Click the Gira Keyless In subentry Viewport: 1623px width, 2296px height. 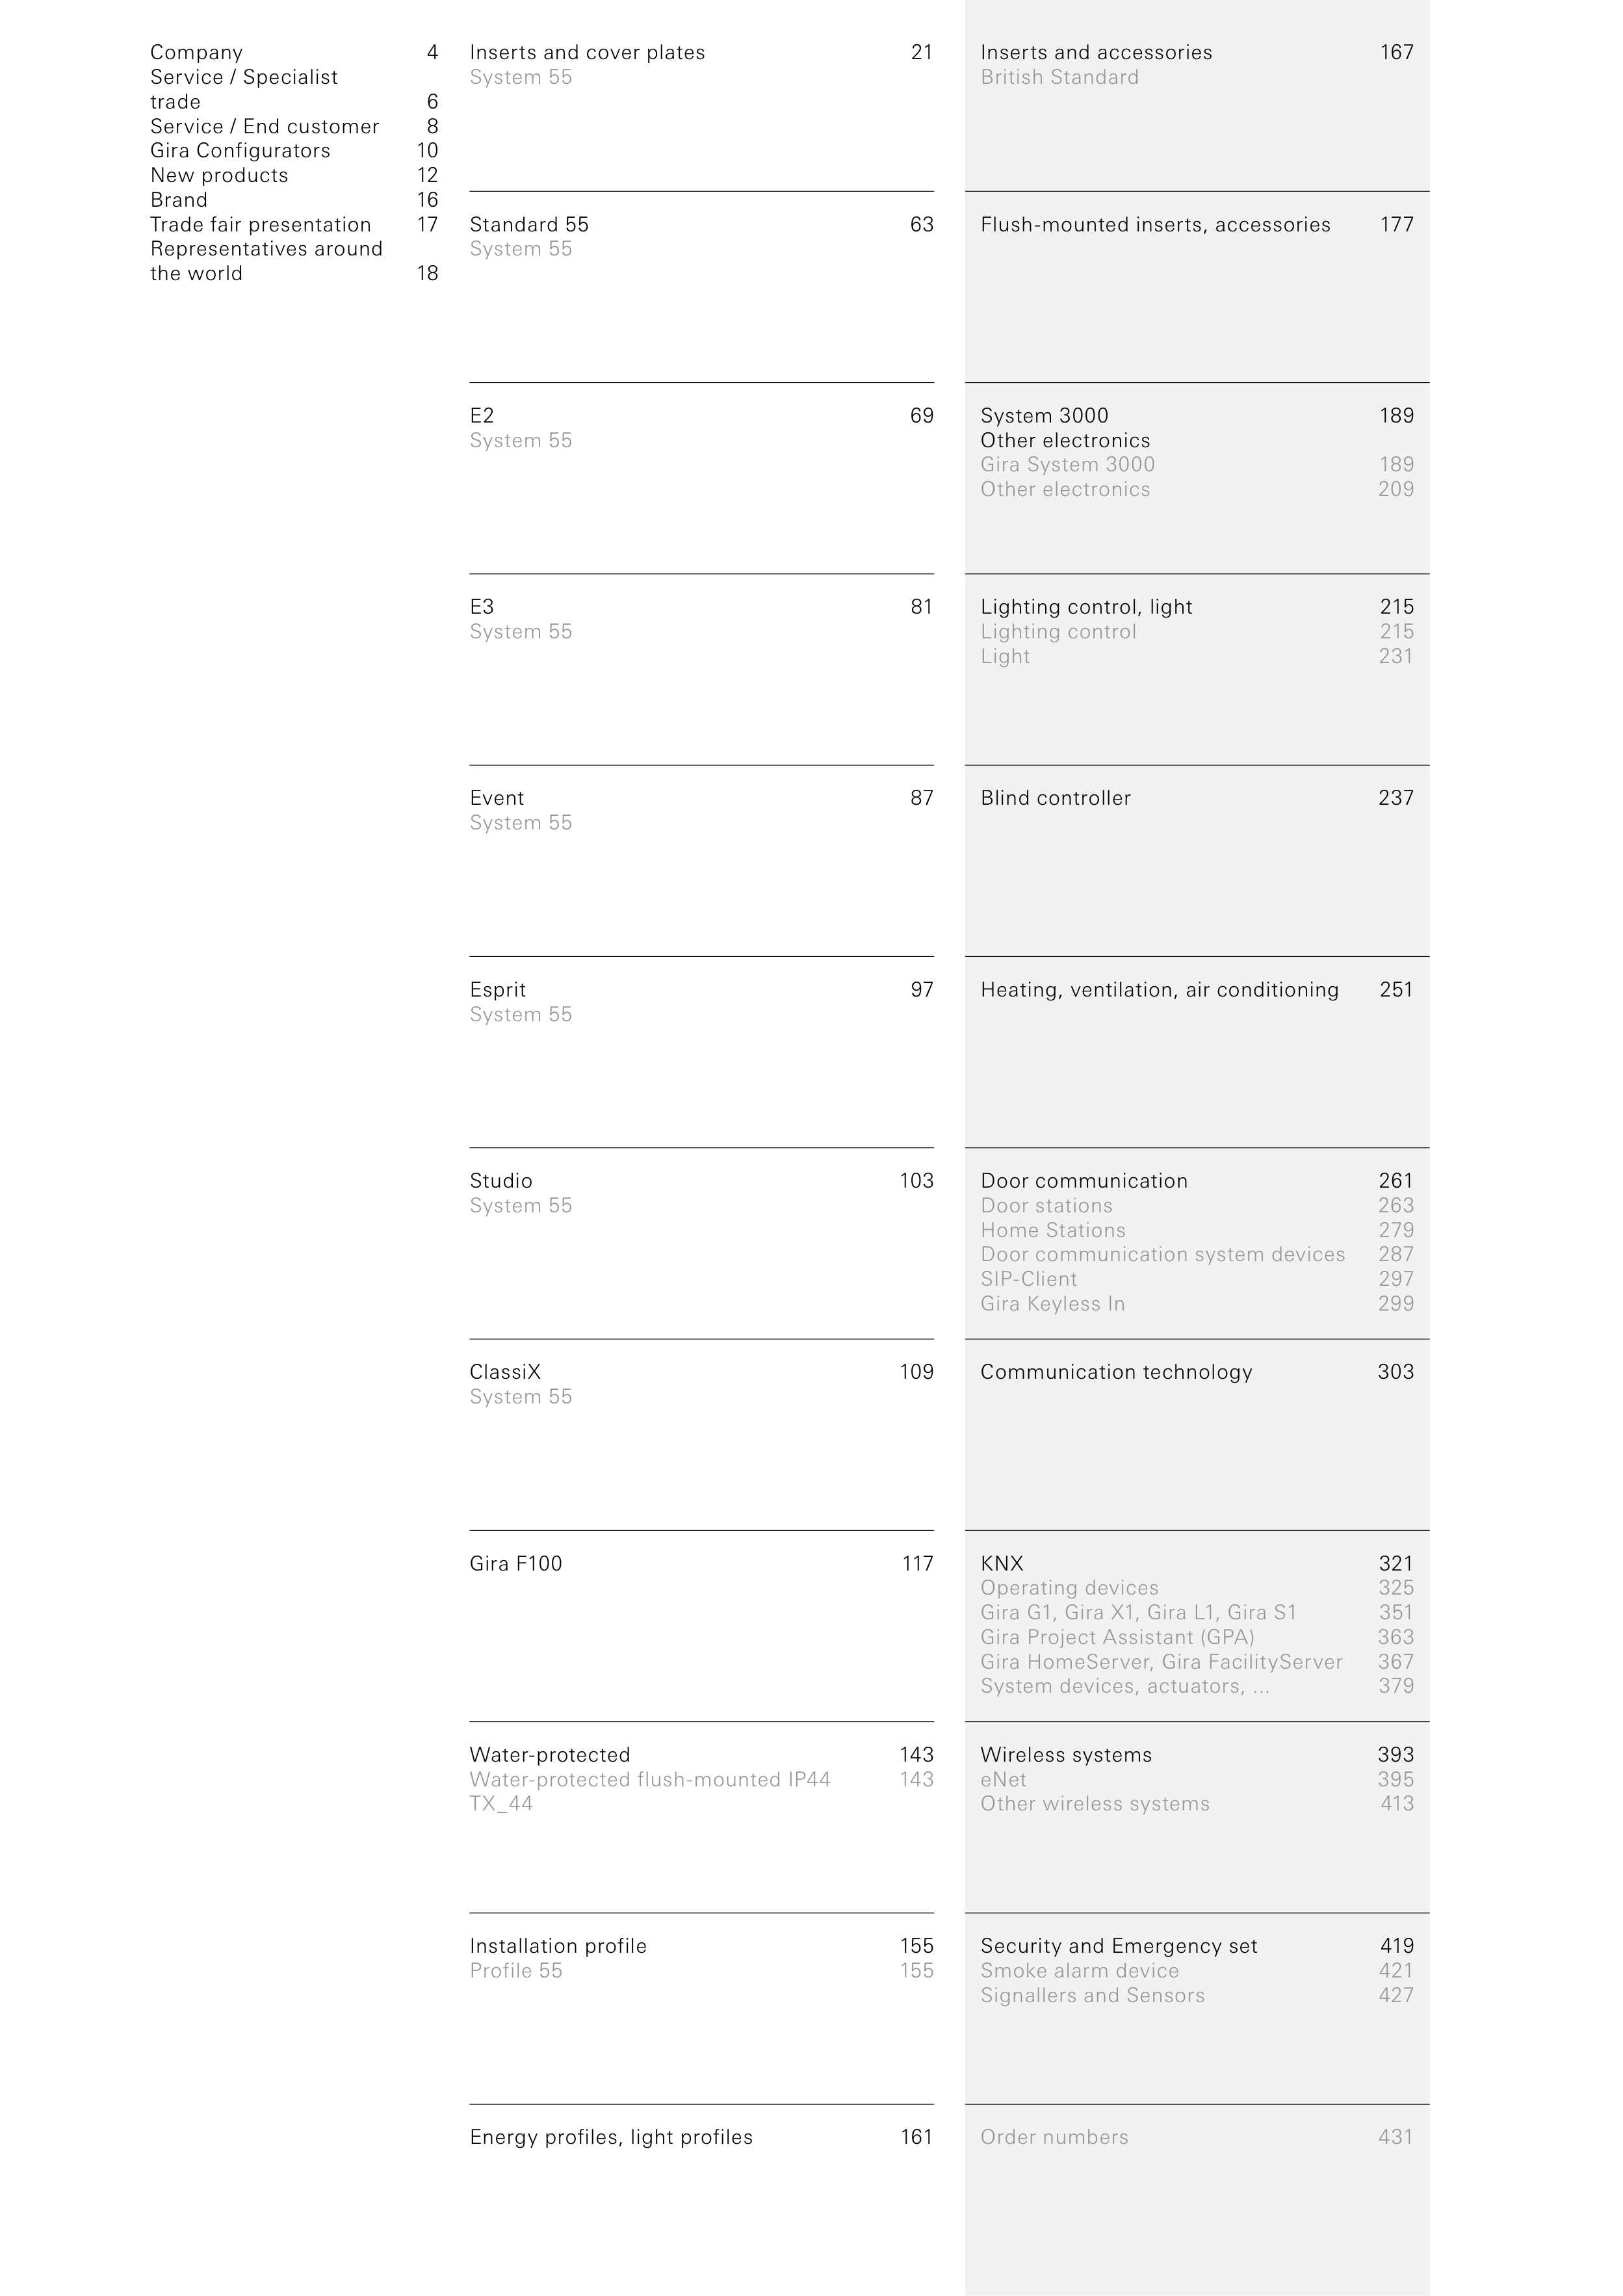pyautogui.click(x=1052, y=1304)
